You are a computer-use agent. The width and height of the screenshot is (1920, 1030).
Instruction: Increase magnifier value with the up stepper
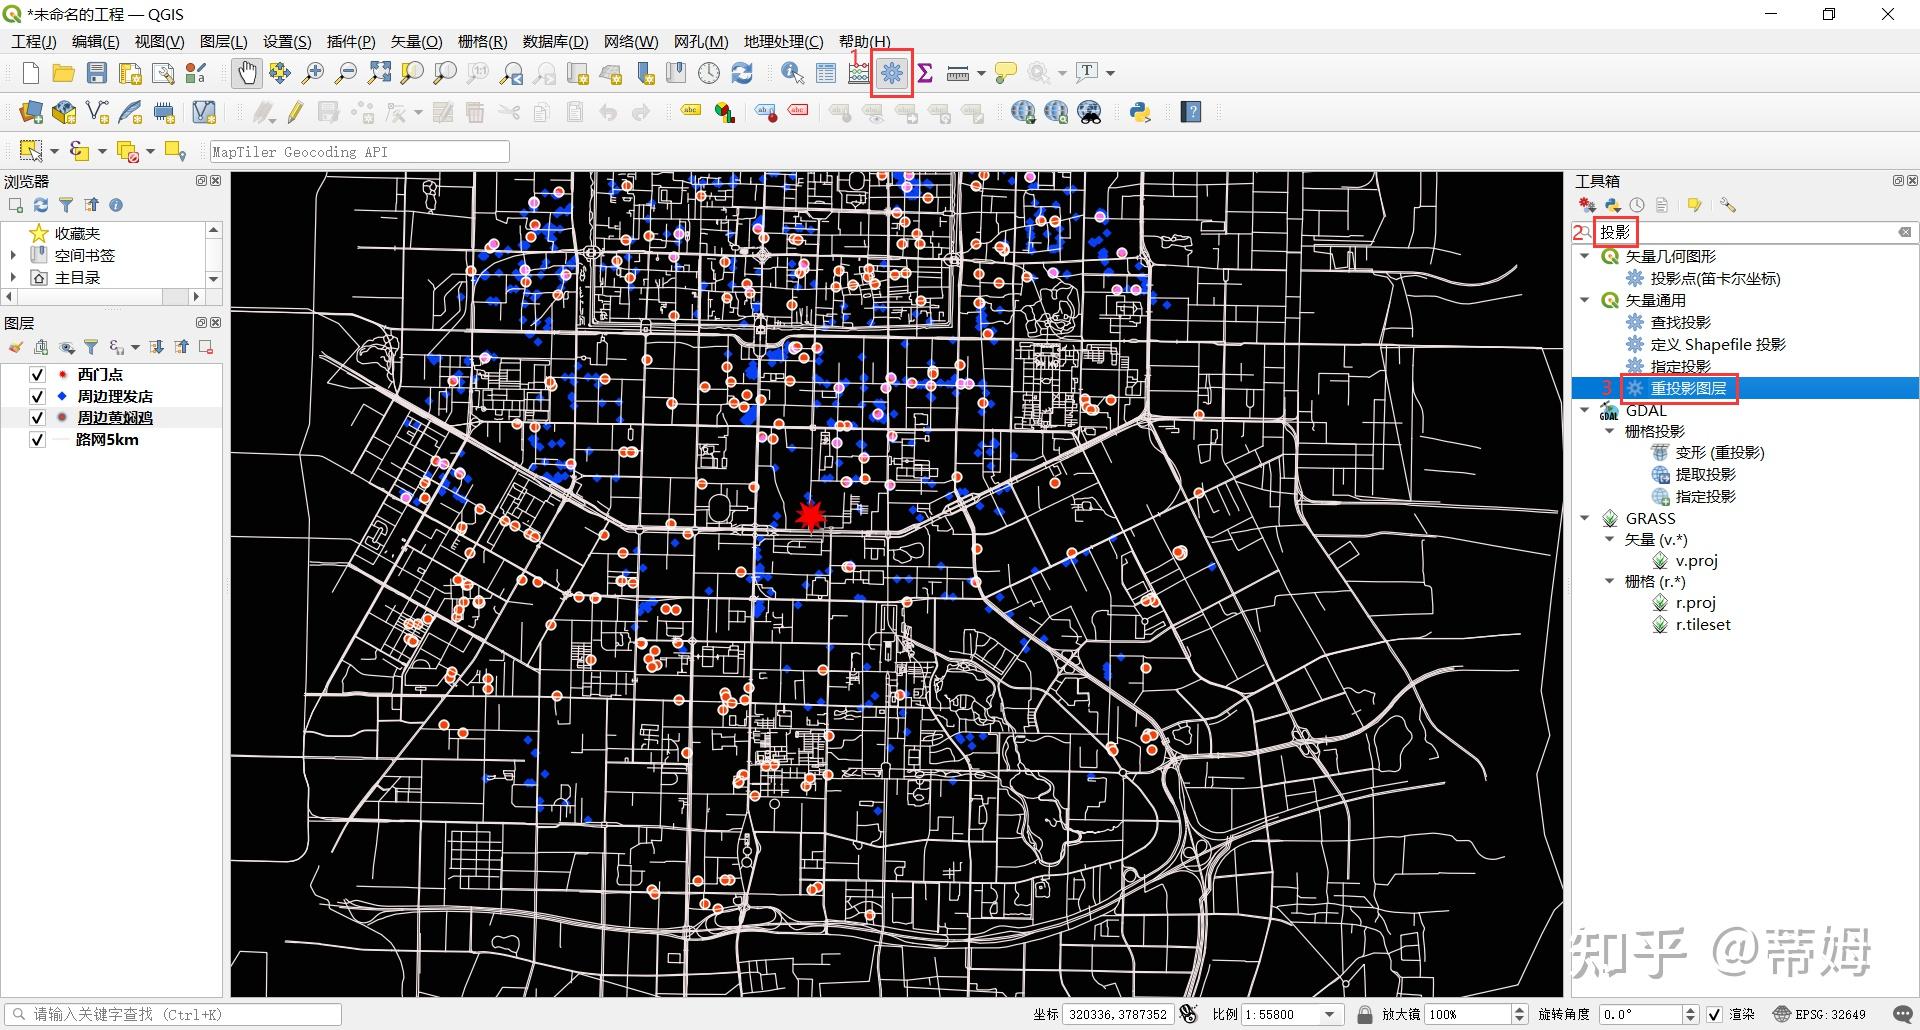tap(1520, 1009)
